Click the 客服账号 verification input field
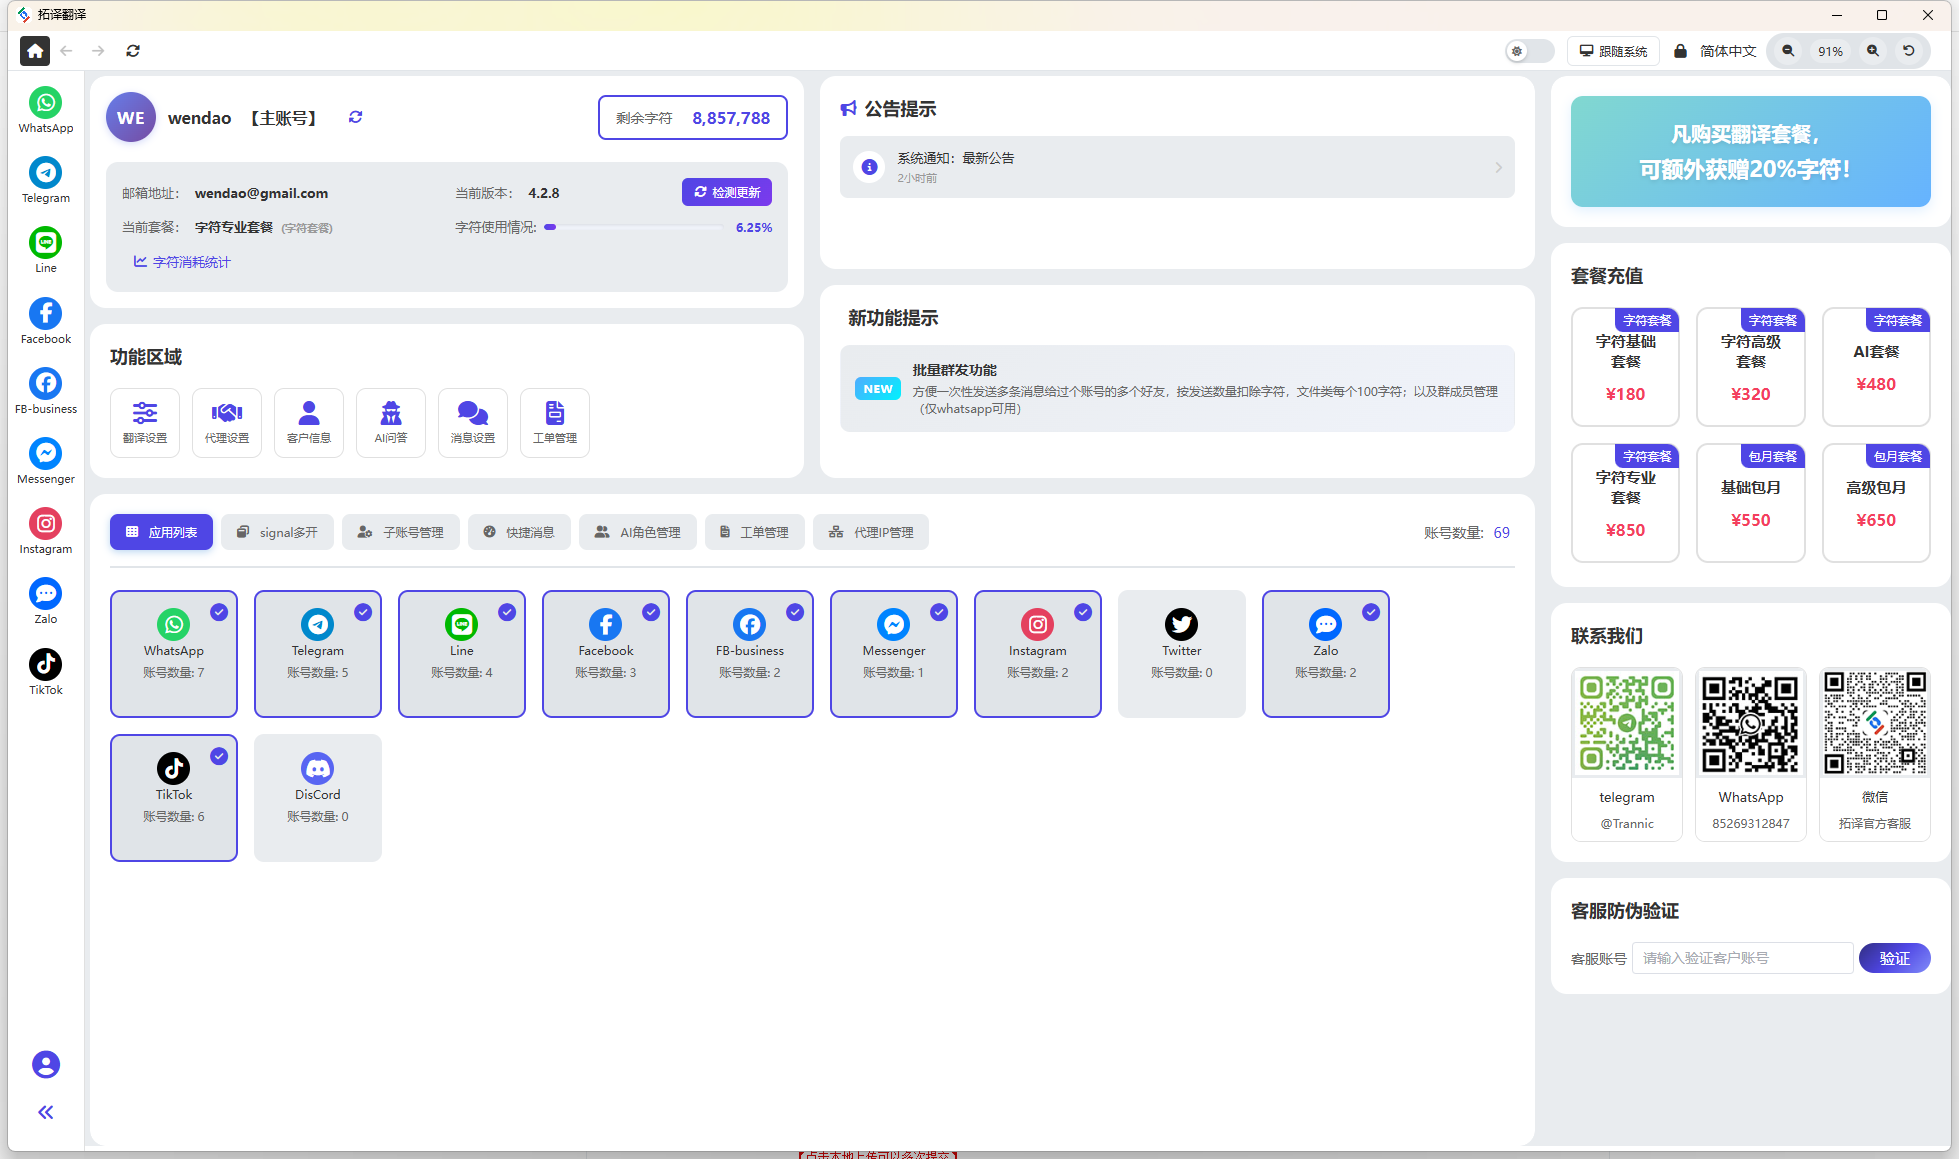1959x1159 pixels. point(1741,958)
